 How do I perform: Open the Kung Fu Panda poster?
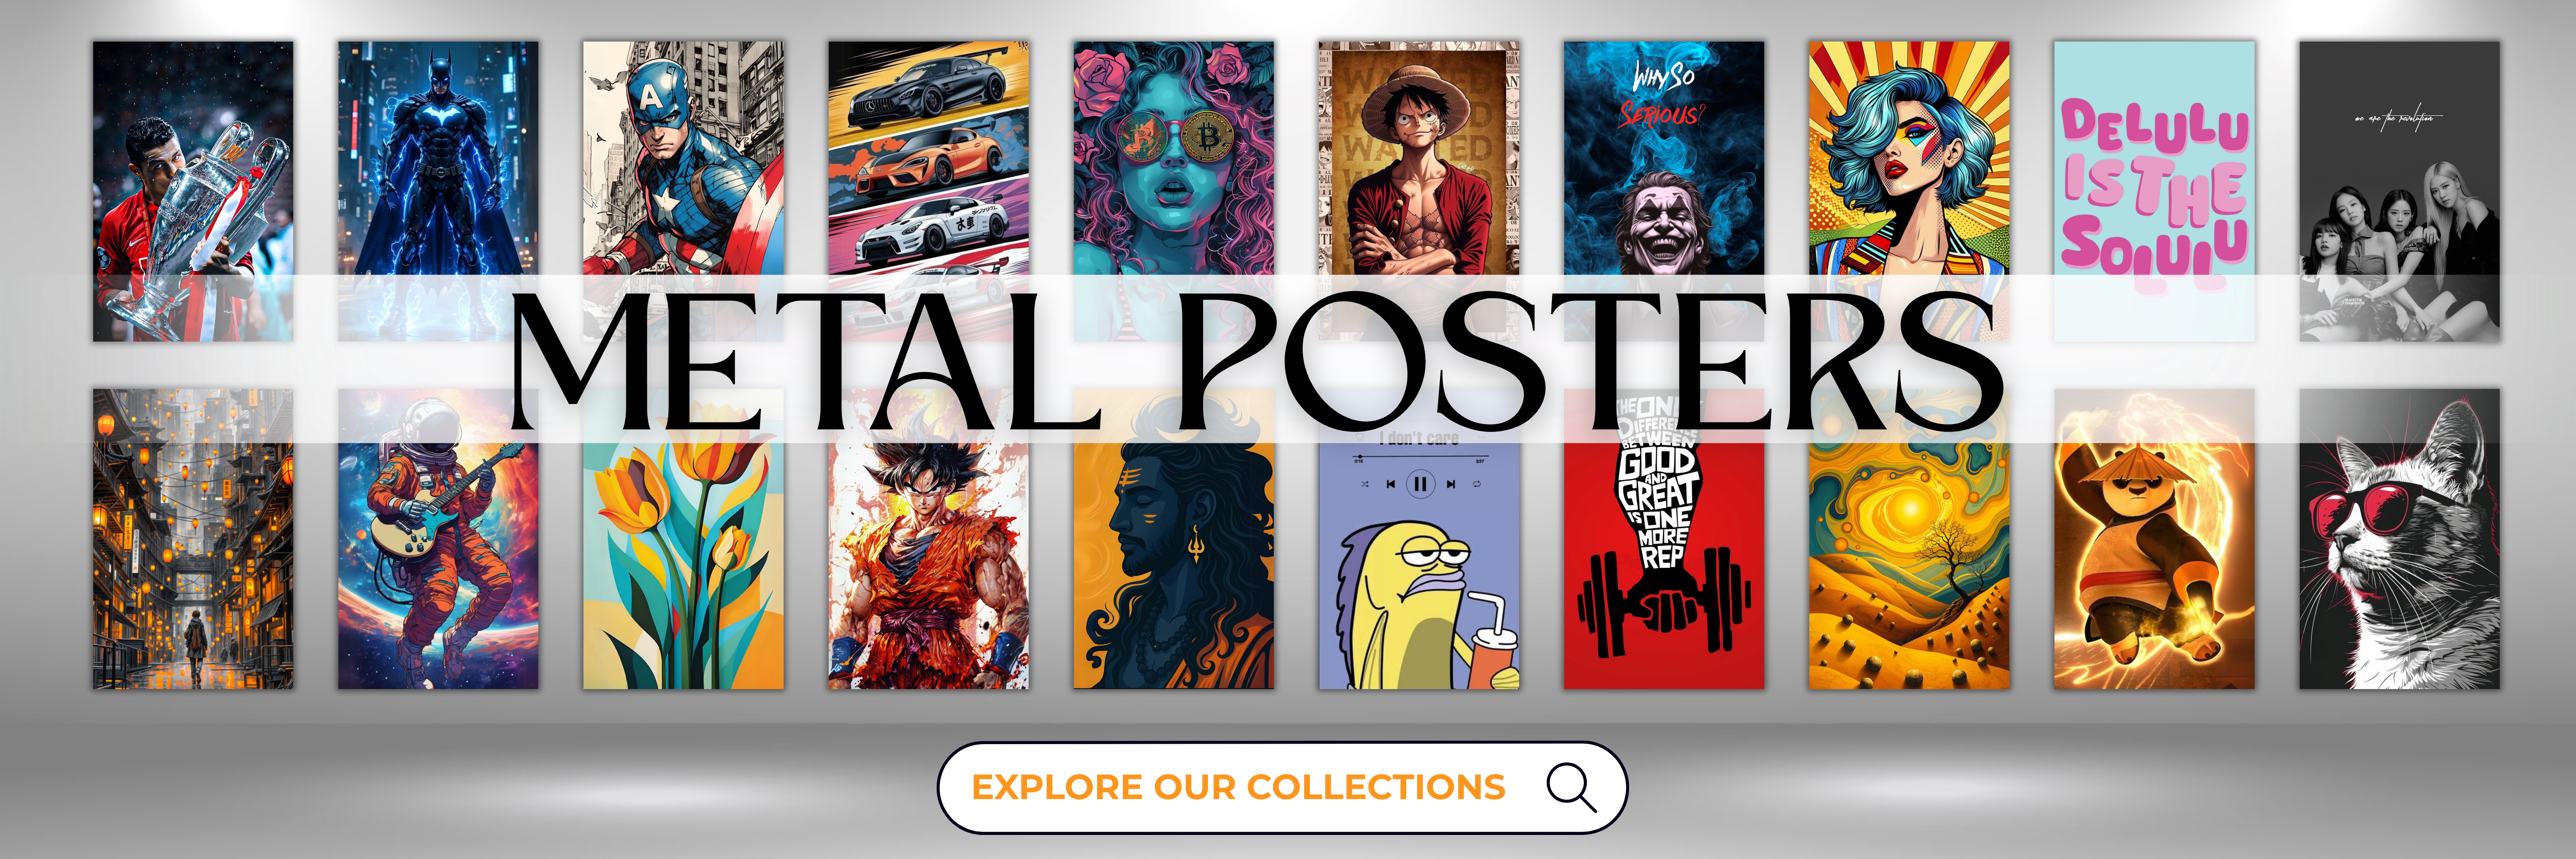tap(2154, 539)
